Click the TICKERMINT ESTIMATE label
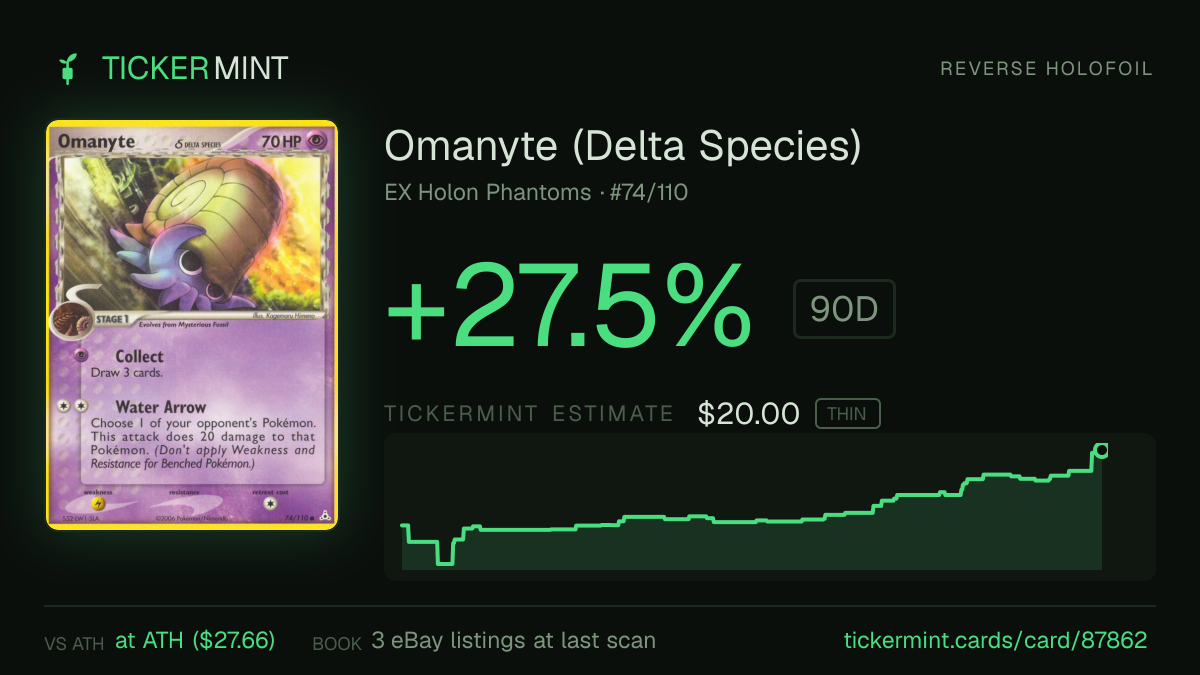The height and width of the screenshot is (675, 1200). point(529,414)
